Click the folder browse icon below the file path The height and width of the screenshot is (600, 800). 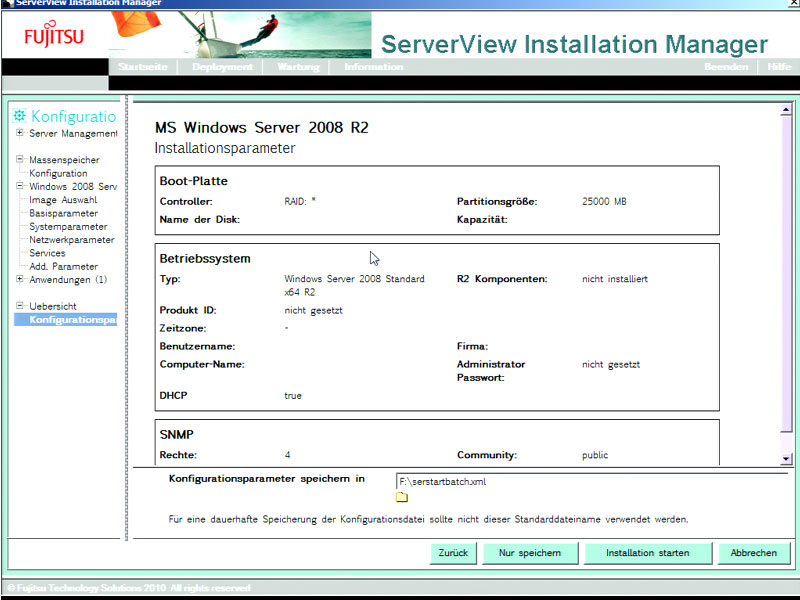point(402,497)
